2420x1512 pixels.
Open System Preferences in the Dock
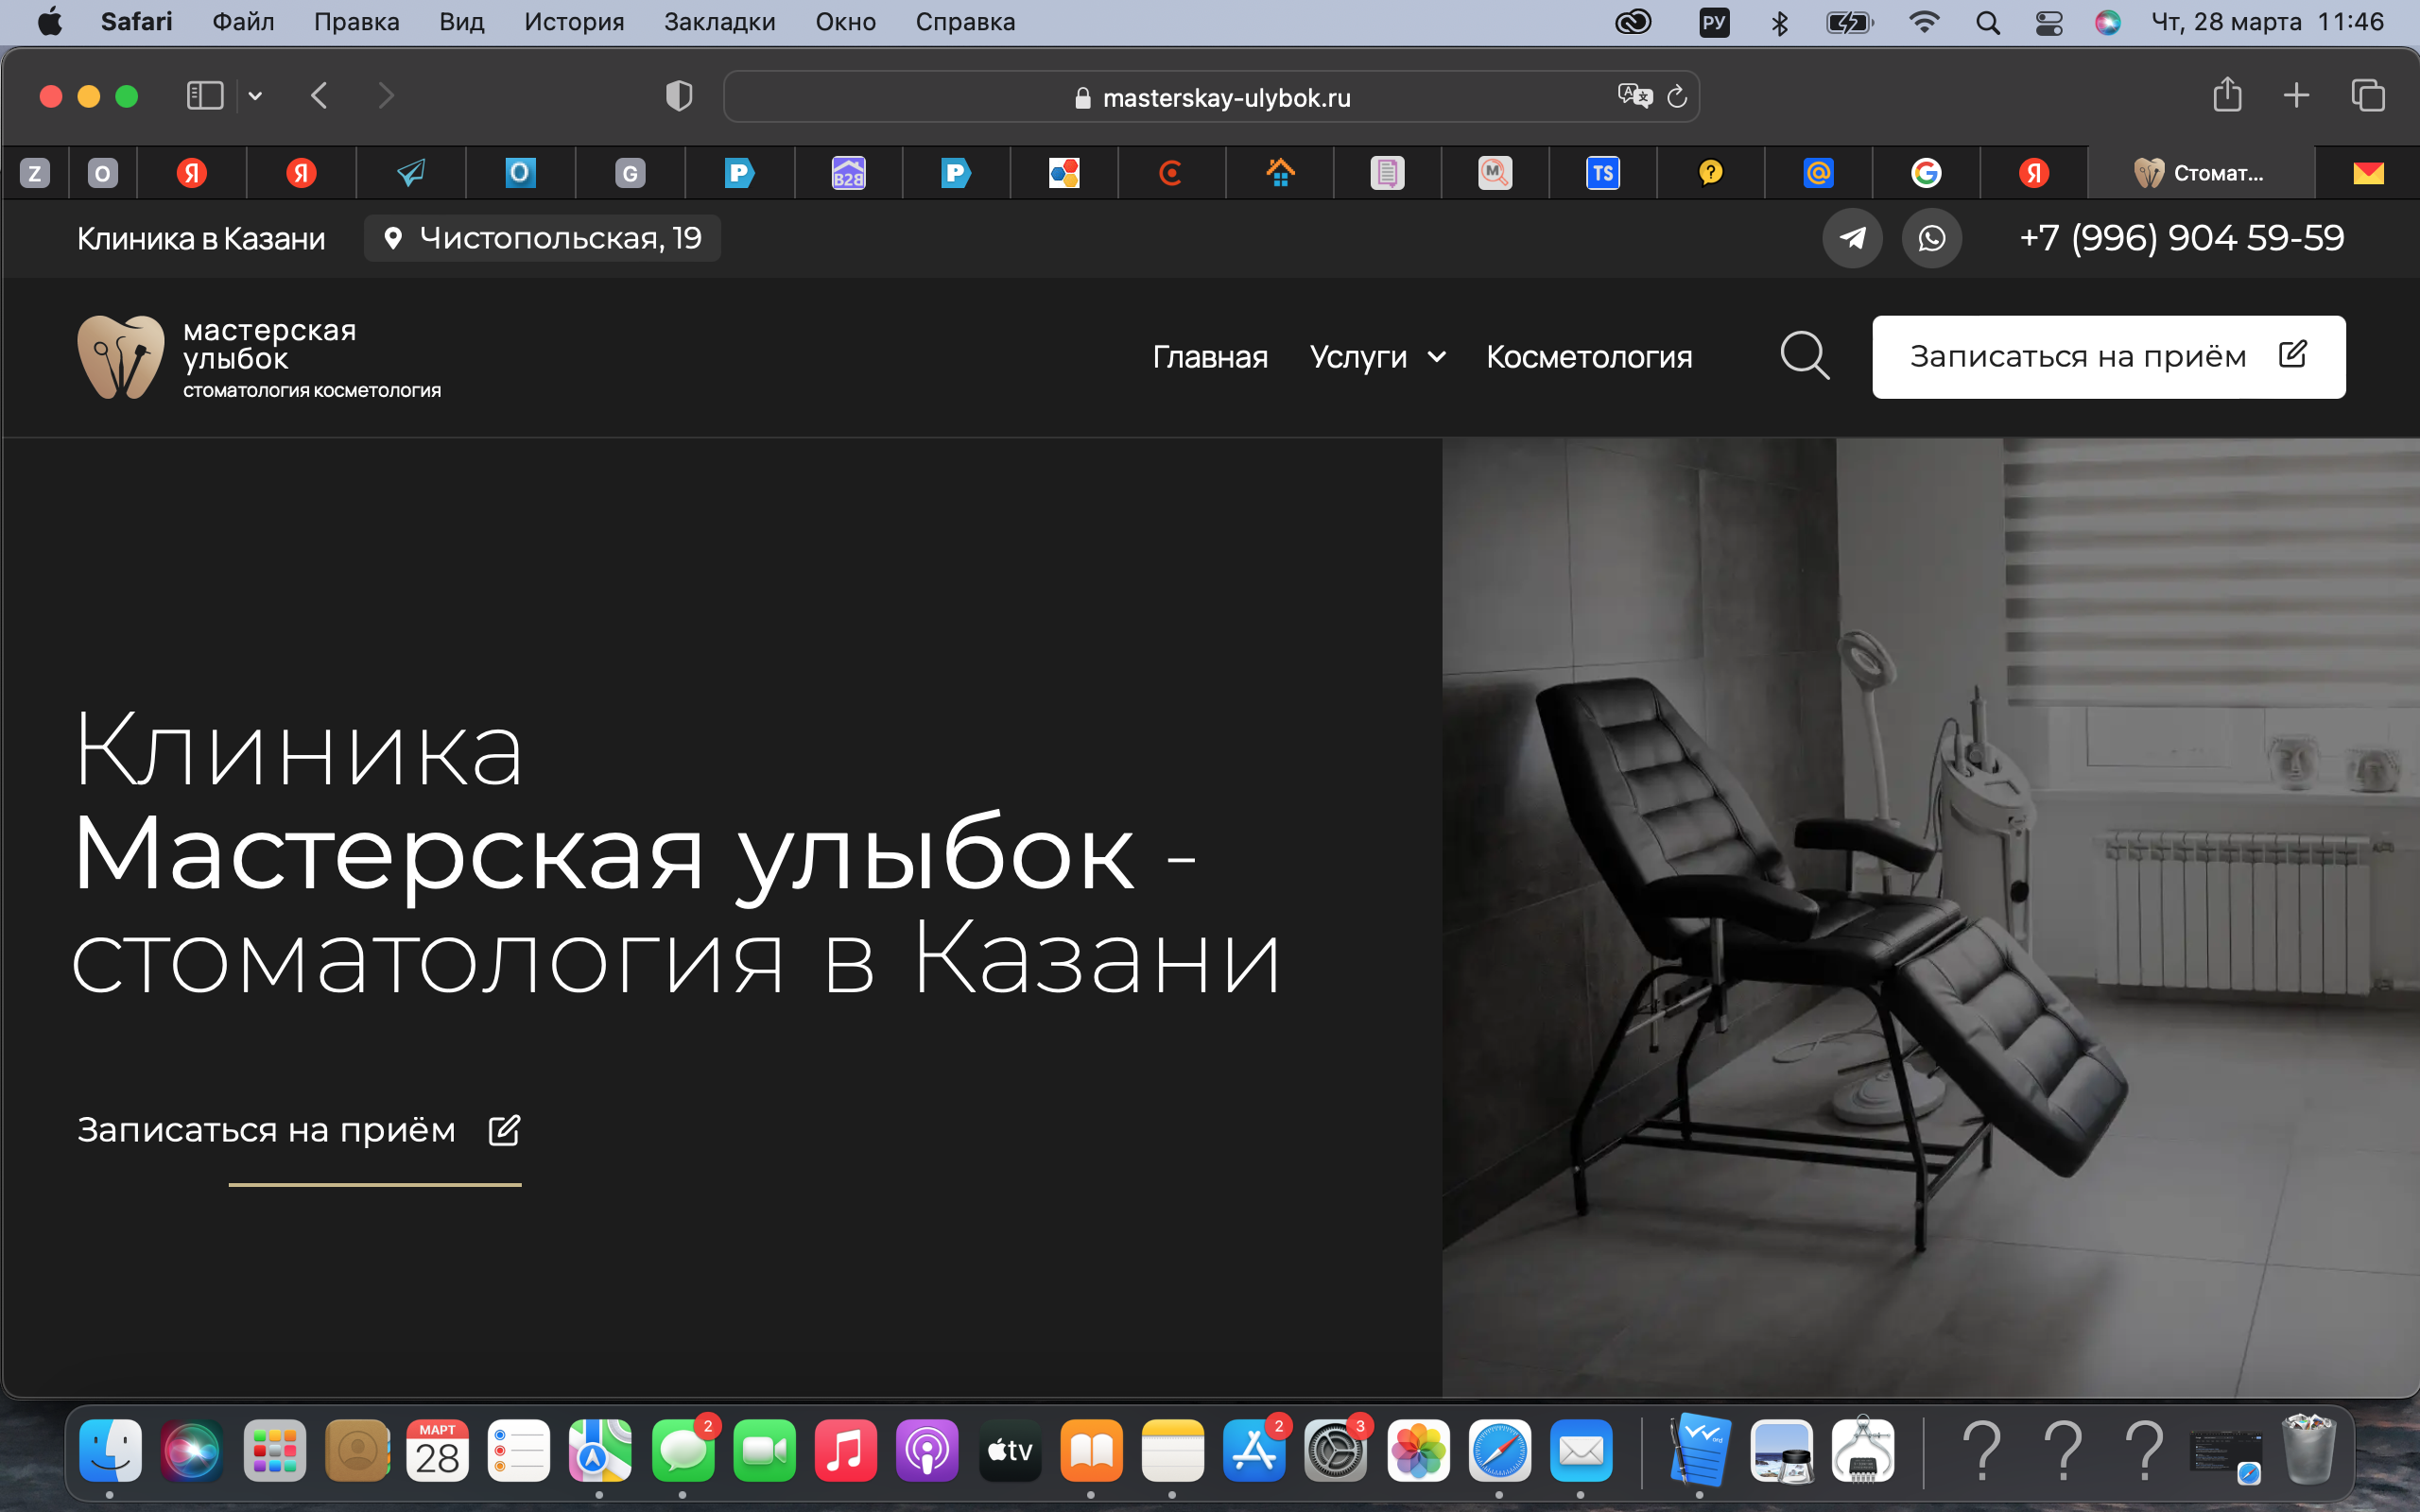pos(1335,1449)
